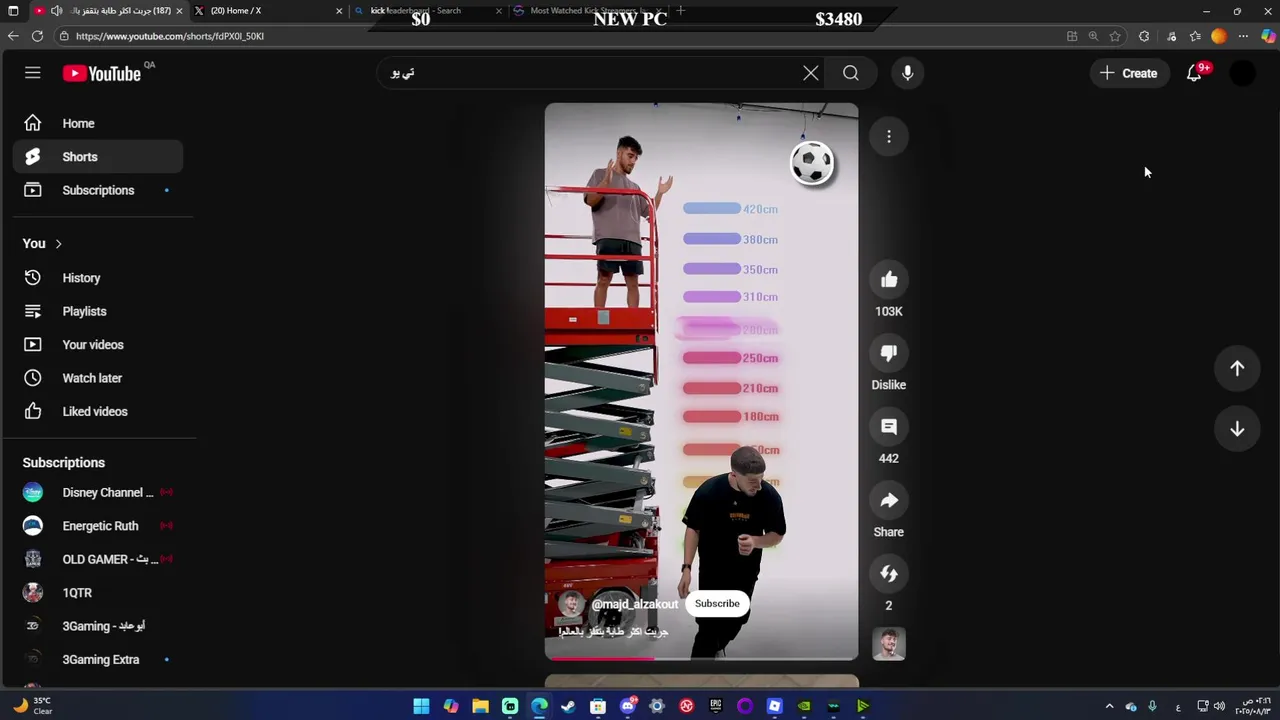
Task: Dislike this Short video
Action: click(x=889, y=353)
